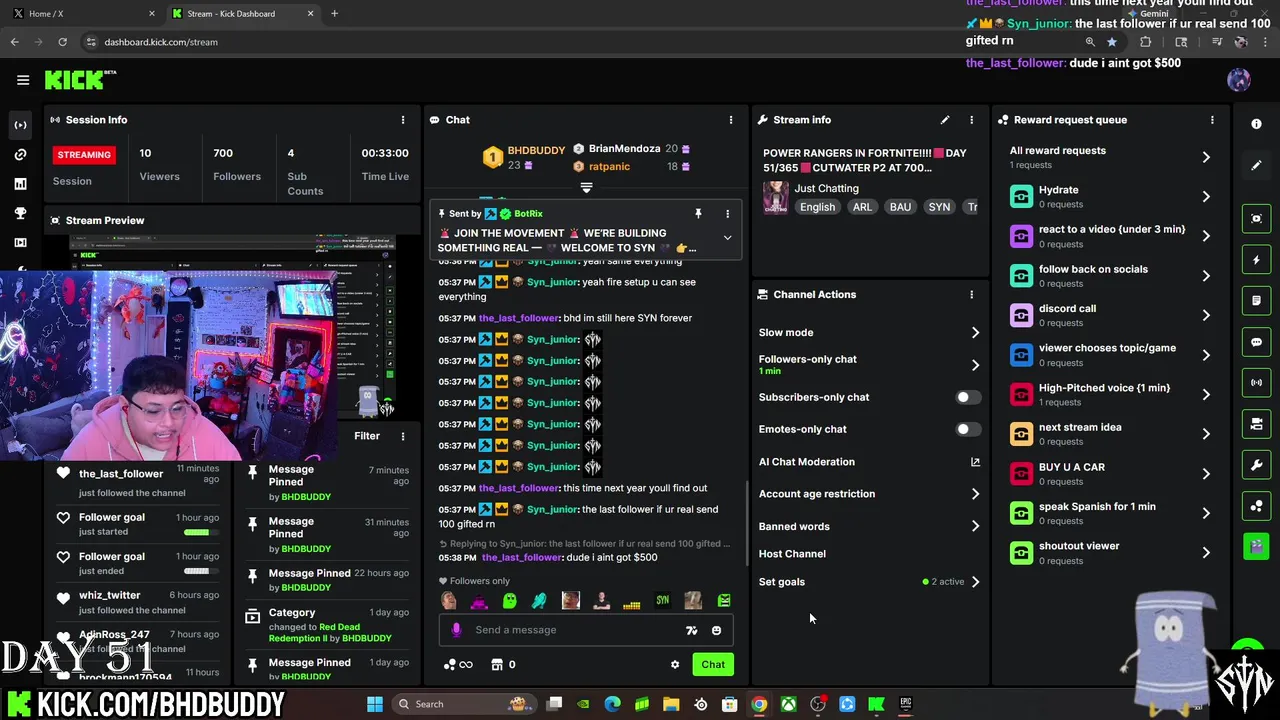The width and height of the screenshot is (1280, 720).
Task: Open the link icon in left sidebar
Action: (20, 155)
